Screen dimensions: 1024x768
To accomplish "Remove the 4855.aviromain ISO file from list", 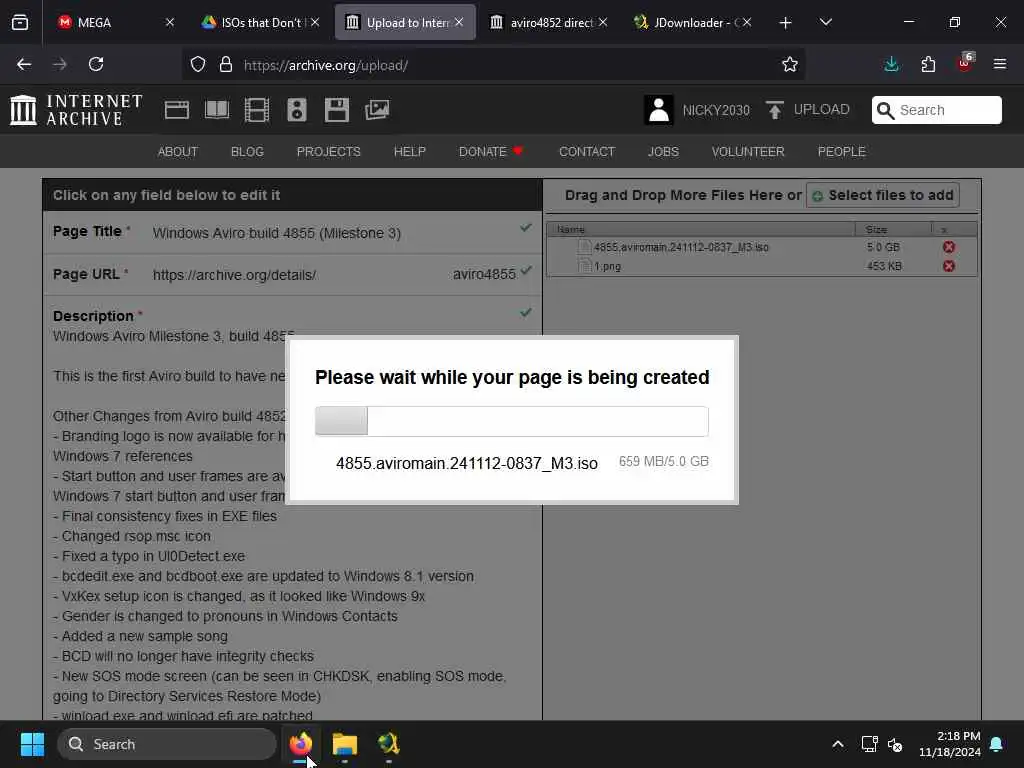I will click(949, 247).
